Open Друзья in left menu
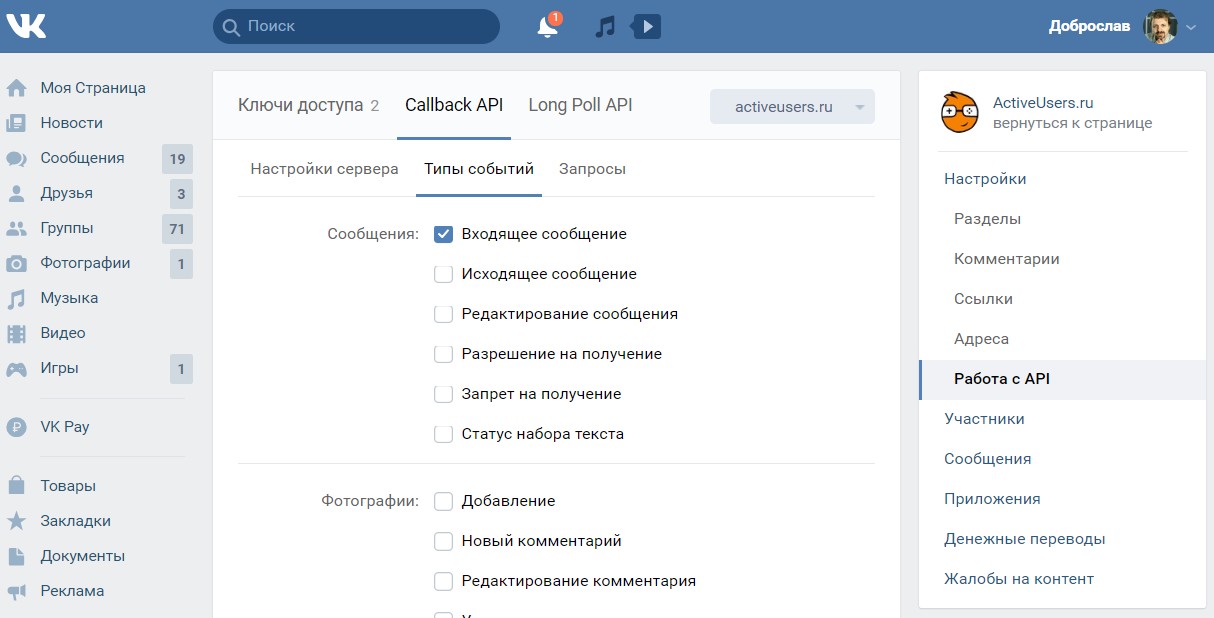The height and width of the screenshot is (618, 1214). (x=67, y=193)
